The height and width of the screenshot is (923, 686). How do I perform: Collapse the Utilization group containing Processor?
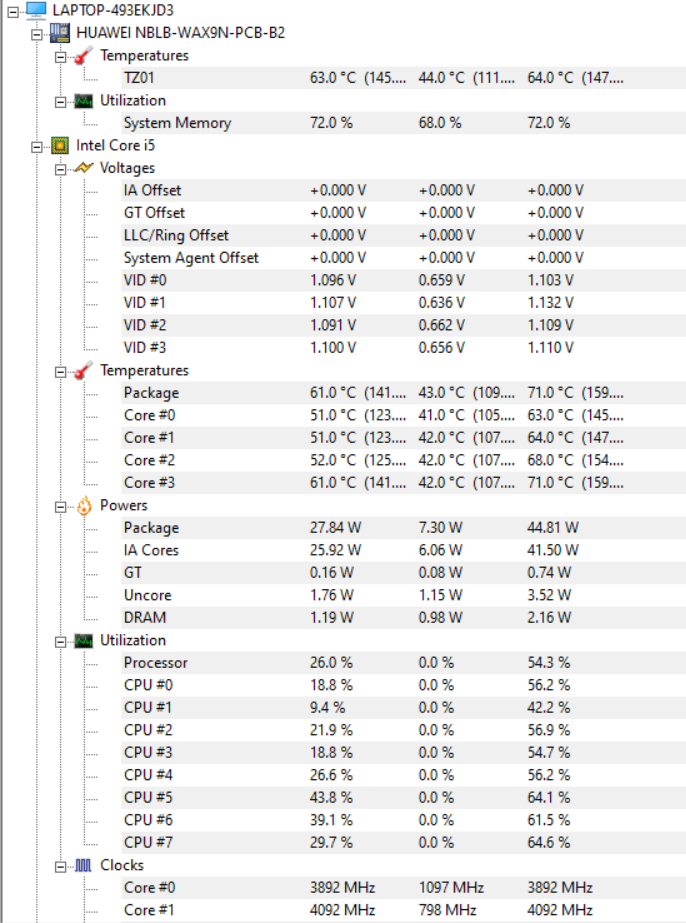pyautogui.click(x=60, y=642)
